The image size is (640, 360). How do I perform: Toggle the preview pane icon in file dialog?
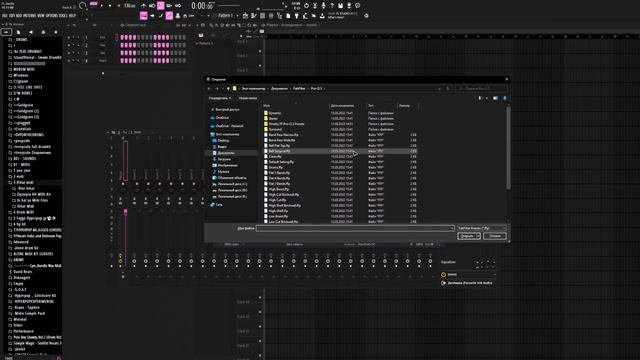point(496,98)
